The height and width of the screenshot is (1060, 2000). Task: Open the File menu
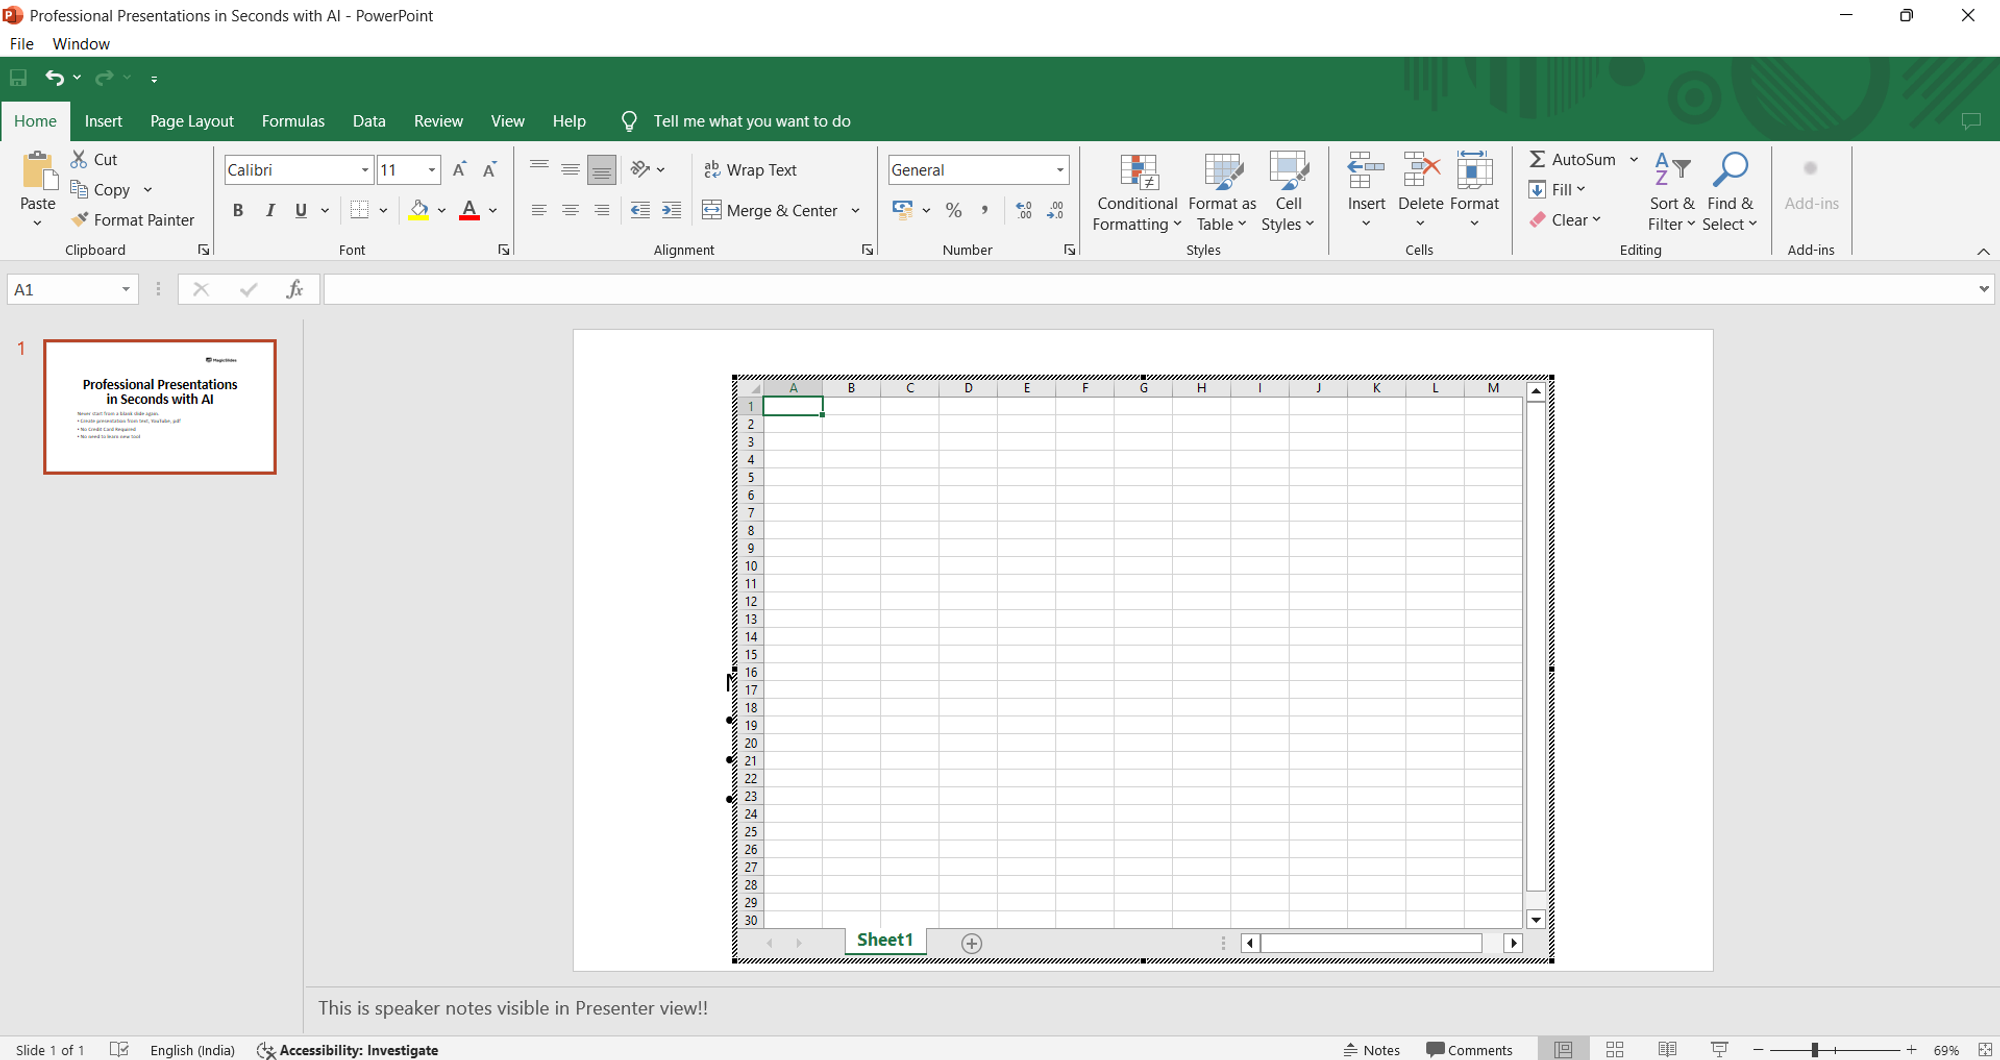tap(22, 44)
